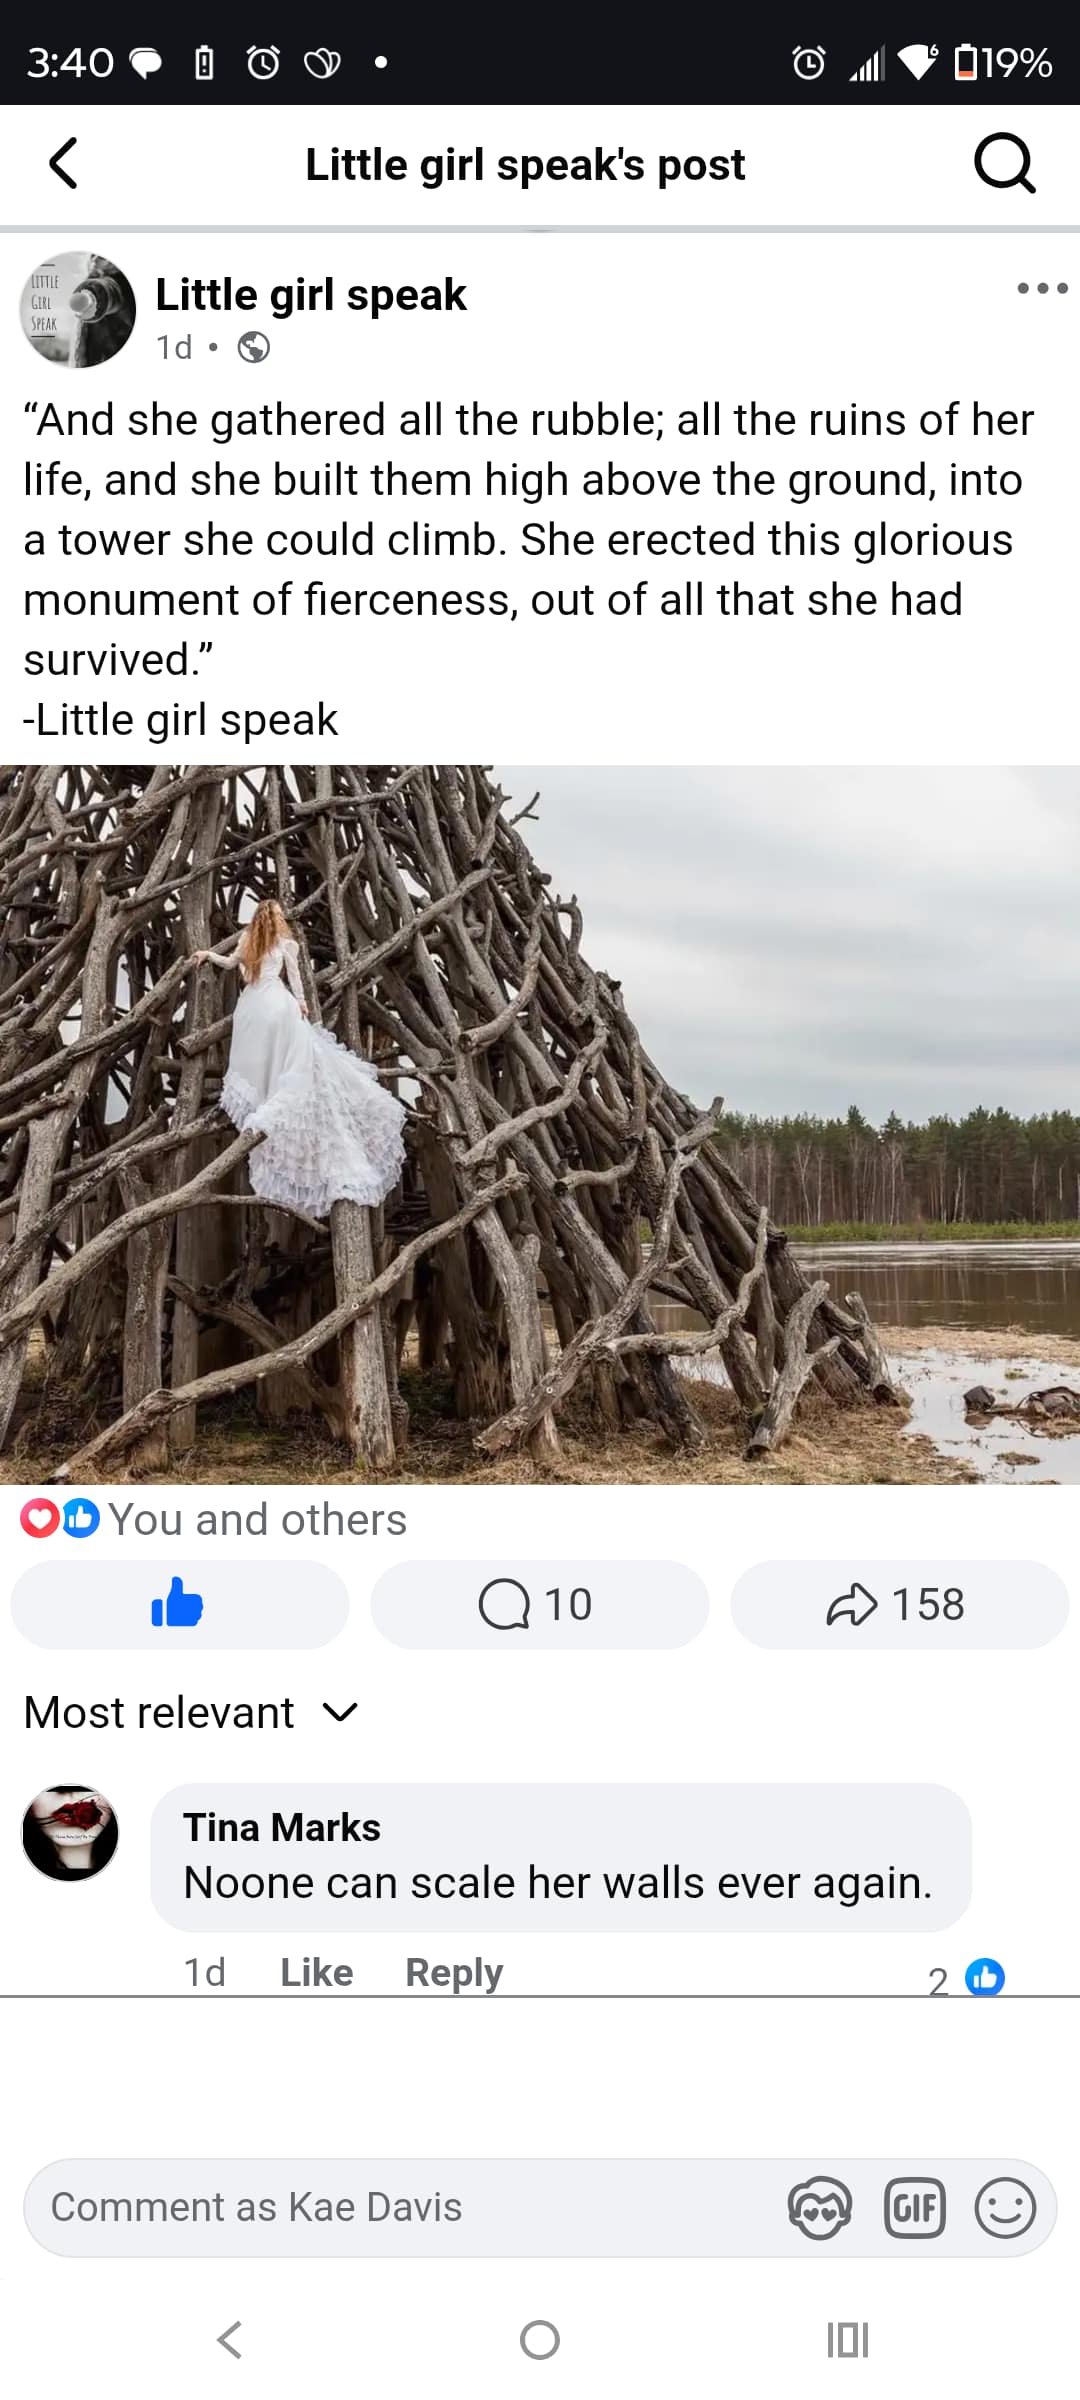Open the emoji picker in comment box
The width and height of the screenshot is (1080, 2400).
pos(1005,2208)
